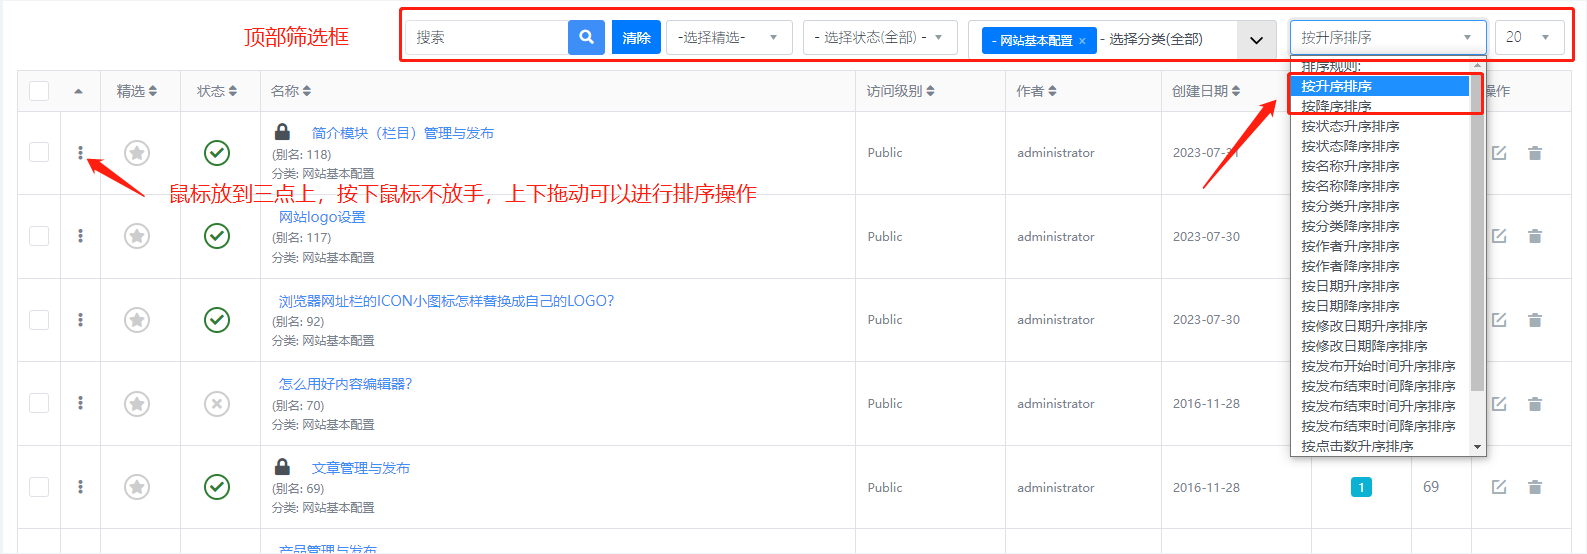Remove the 网站基本配置 category tag
The height and width of the screenshot is (554, 1587).
pyautogui.click(x=1082, y=41)
